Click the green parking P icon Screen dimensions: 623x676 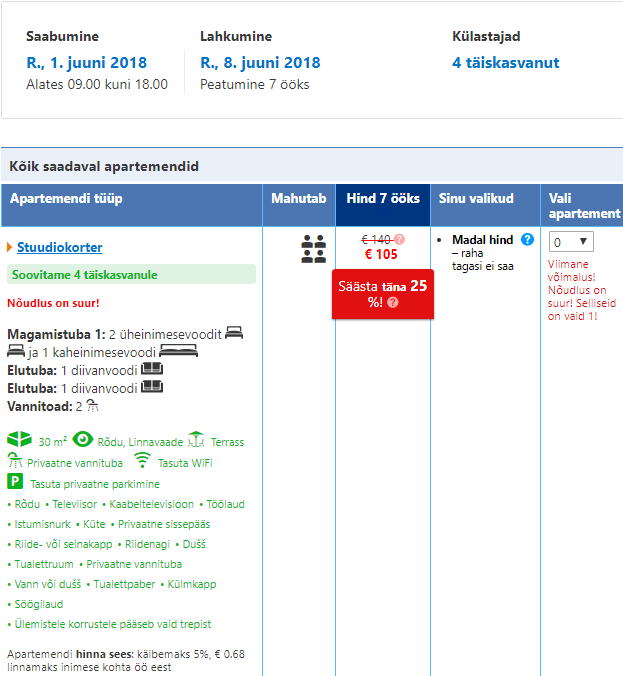pyautogui.click(x=15, y=481)
